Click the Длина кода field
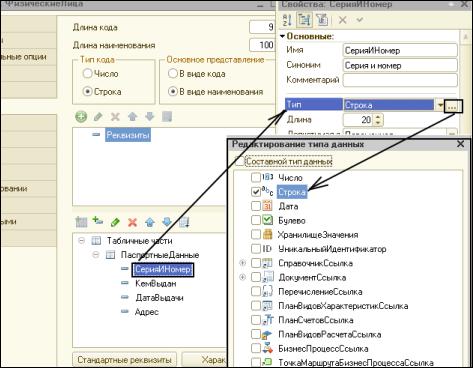 (262, 27)
